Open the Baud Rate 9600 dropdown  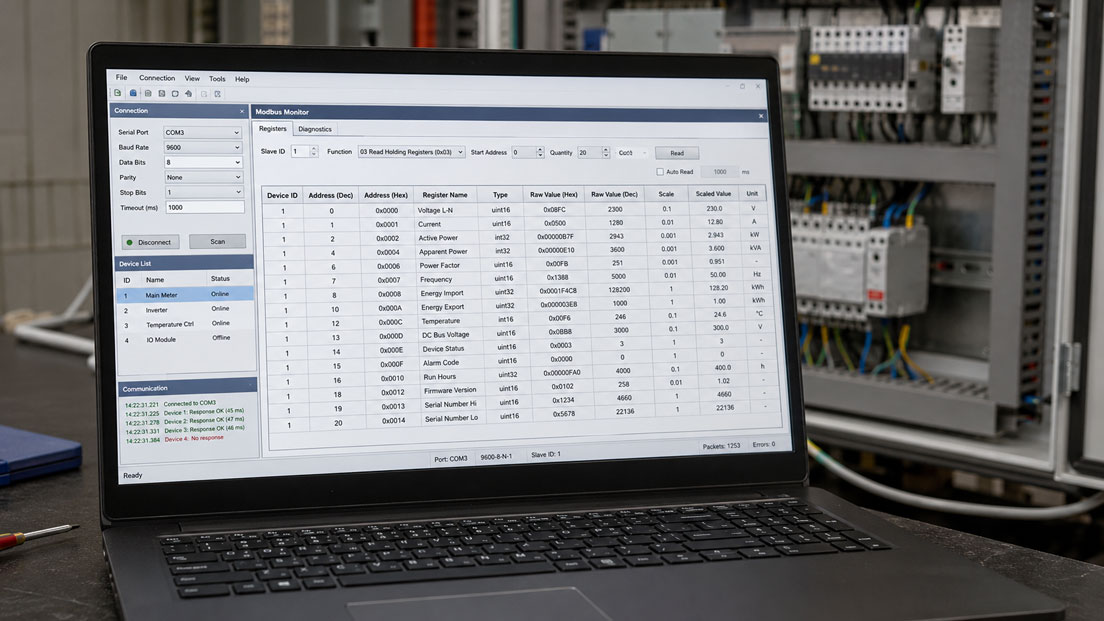click(x=203, y=147)
